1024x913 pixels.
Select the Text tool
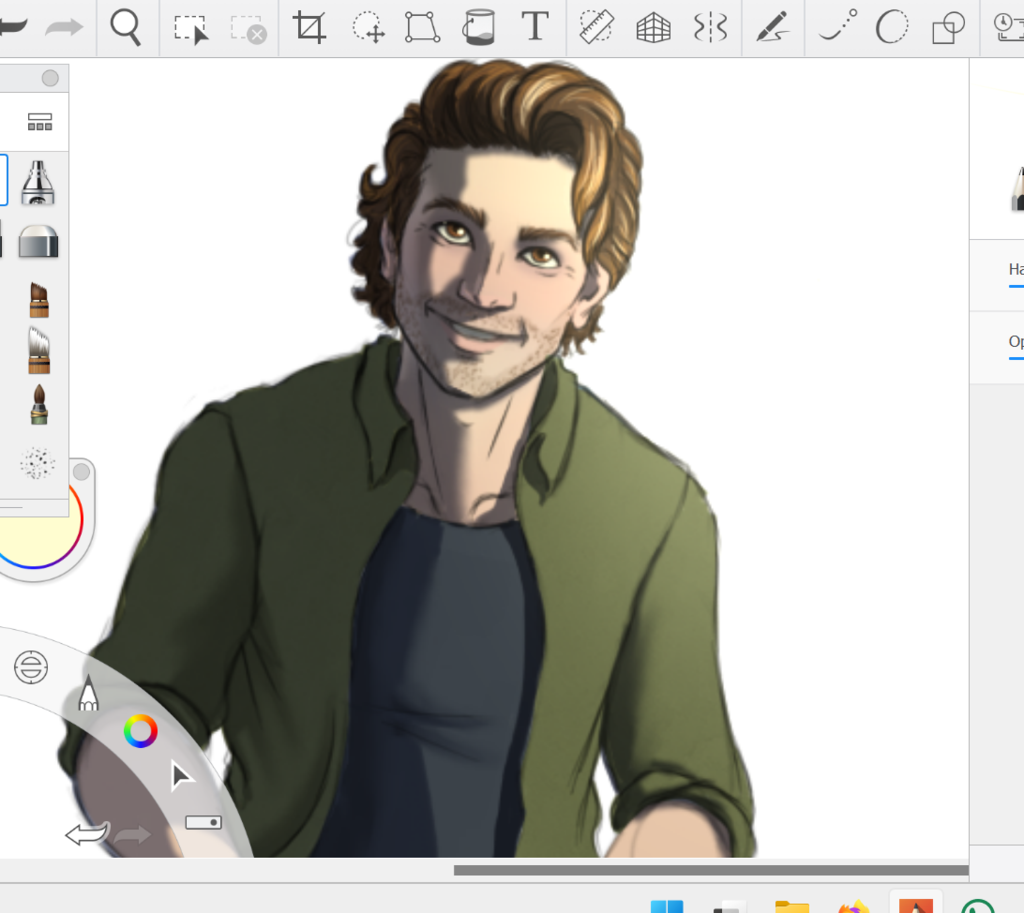535,27
